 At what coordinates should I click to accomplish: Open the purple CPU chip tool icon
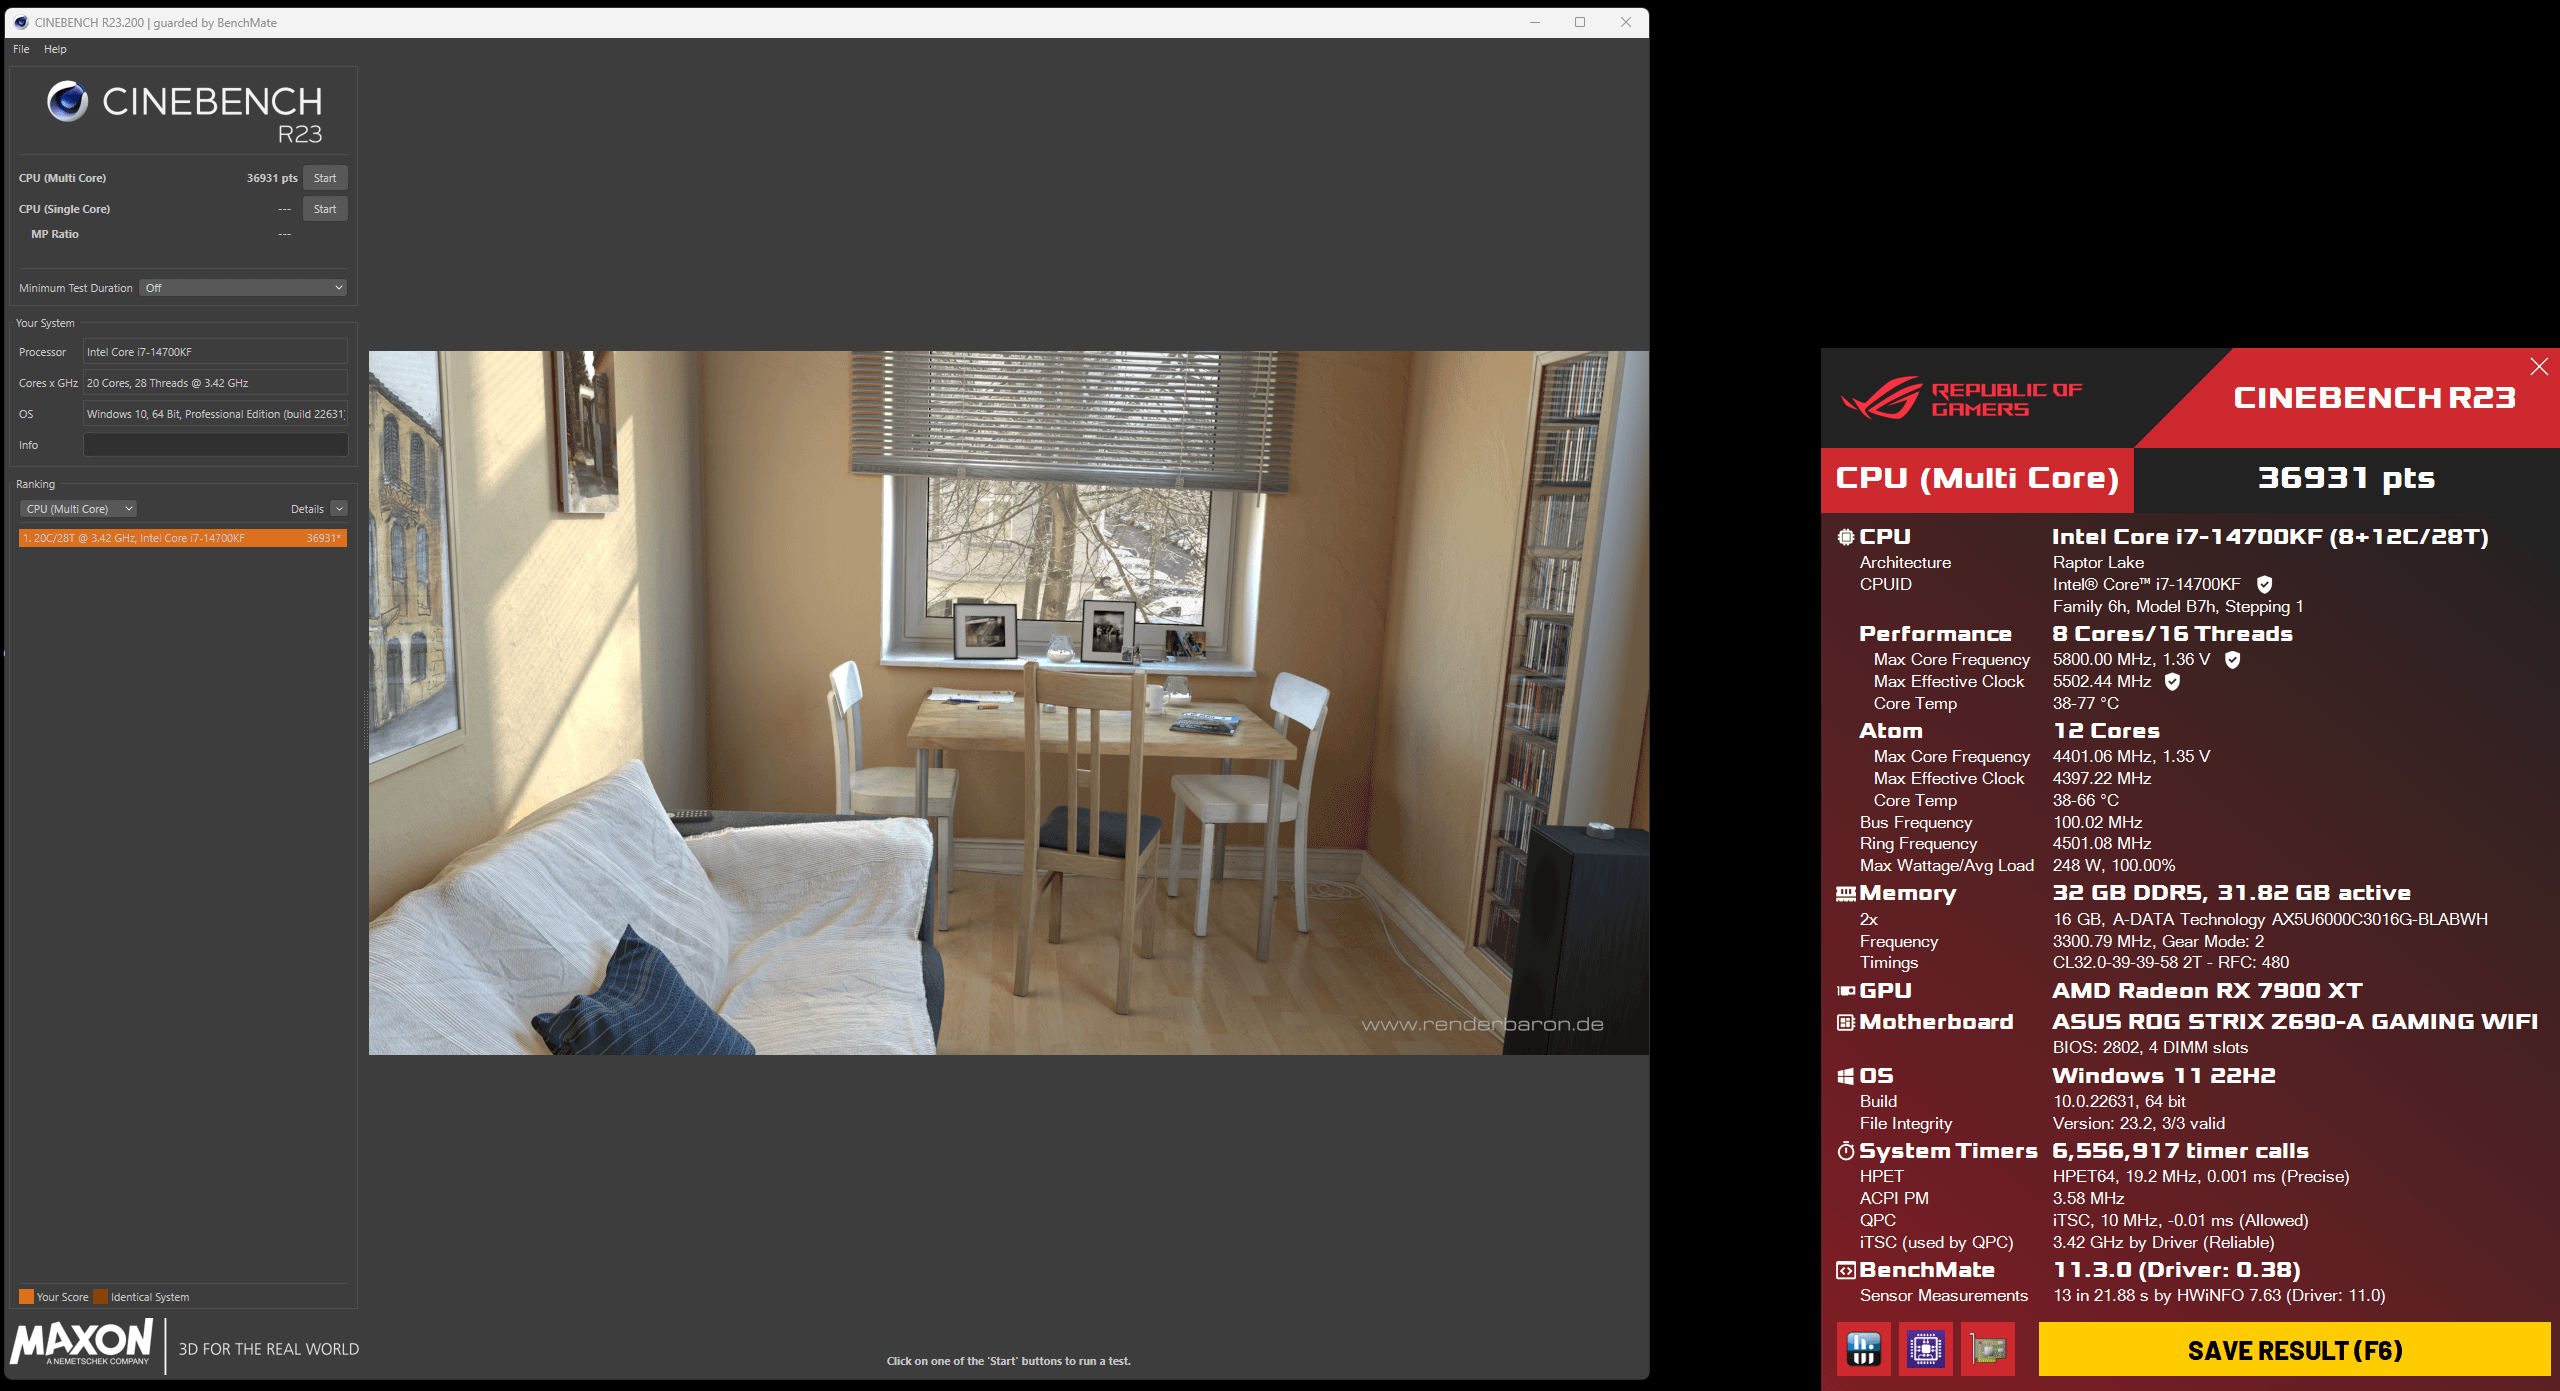[1925, 1349]
